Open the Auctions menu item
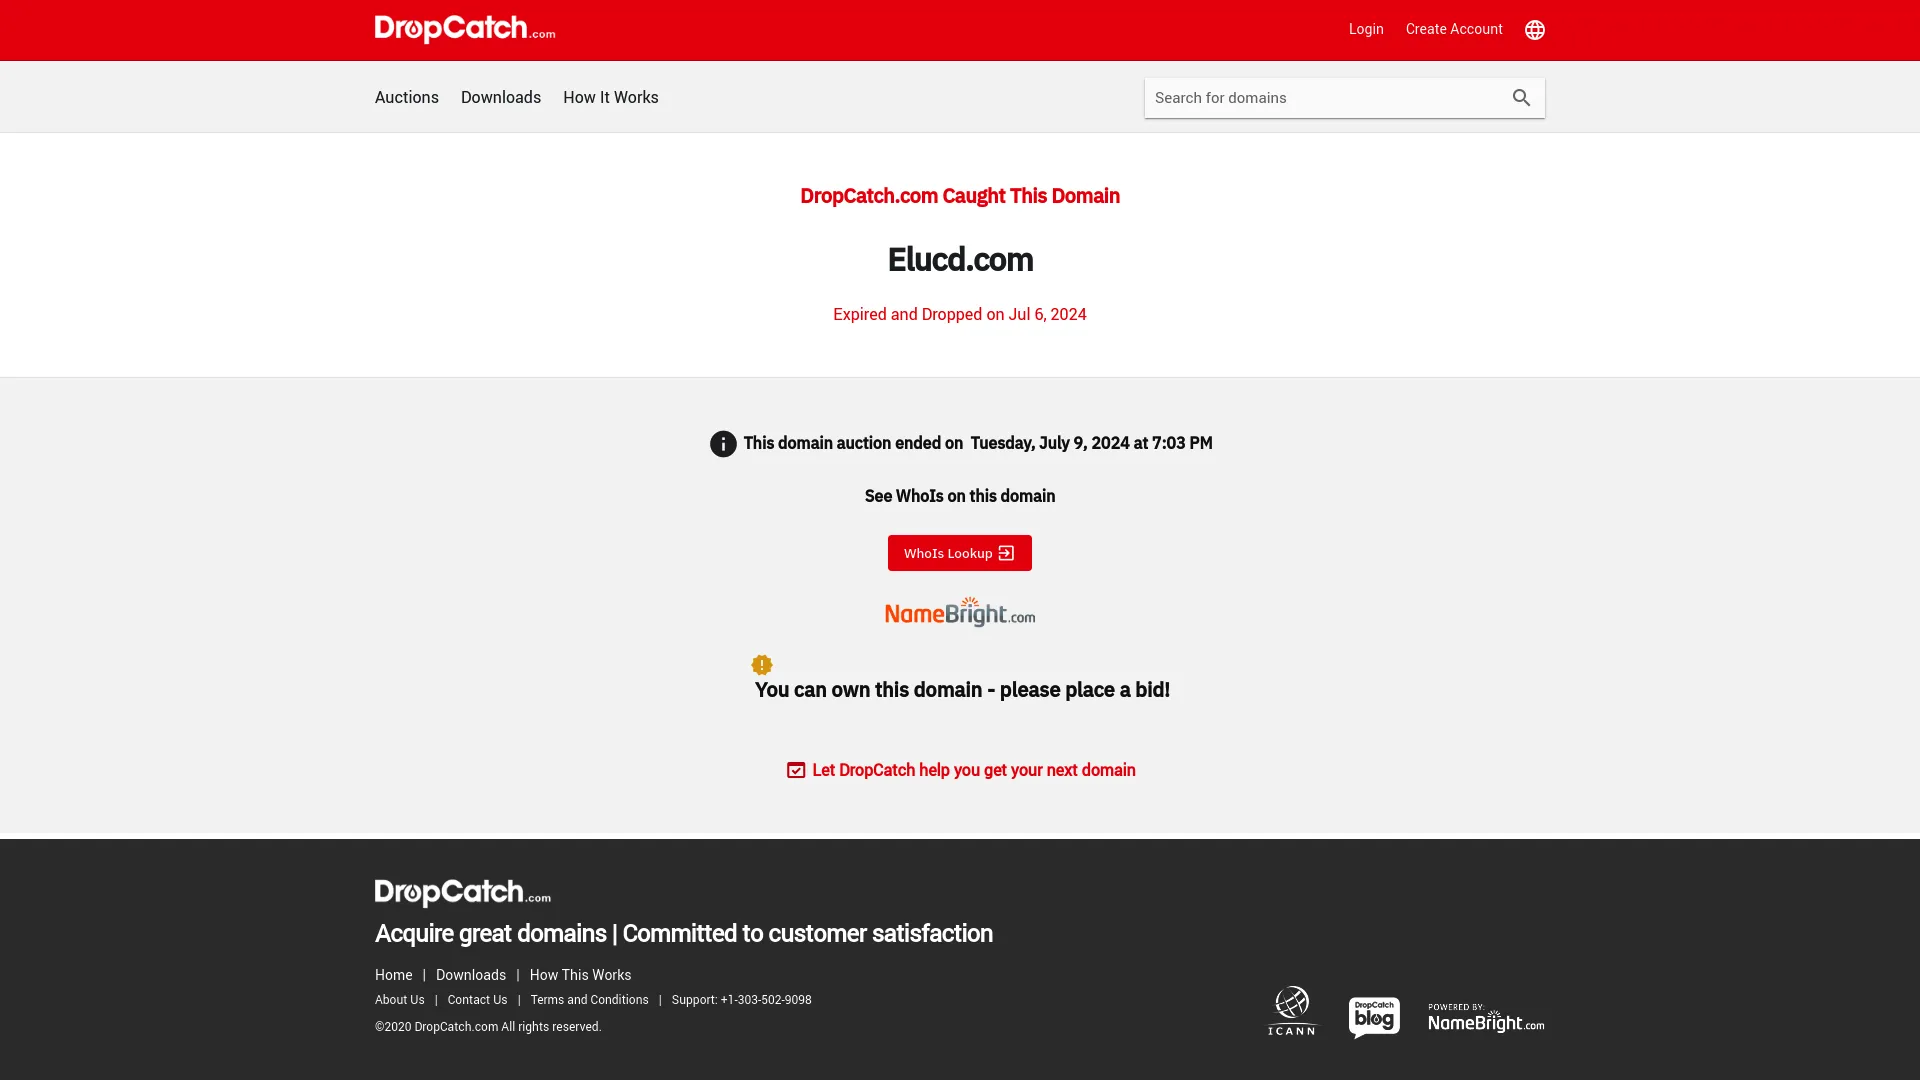1920x1080 pixels. [406, 96]
